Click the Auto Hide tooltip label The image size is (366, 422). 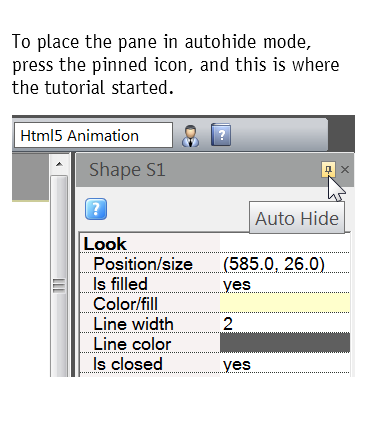[x=297, y=218]
